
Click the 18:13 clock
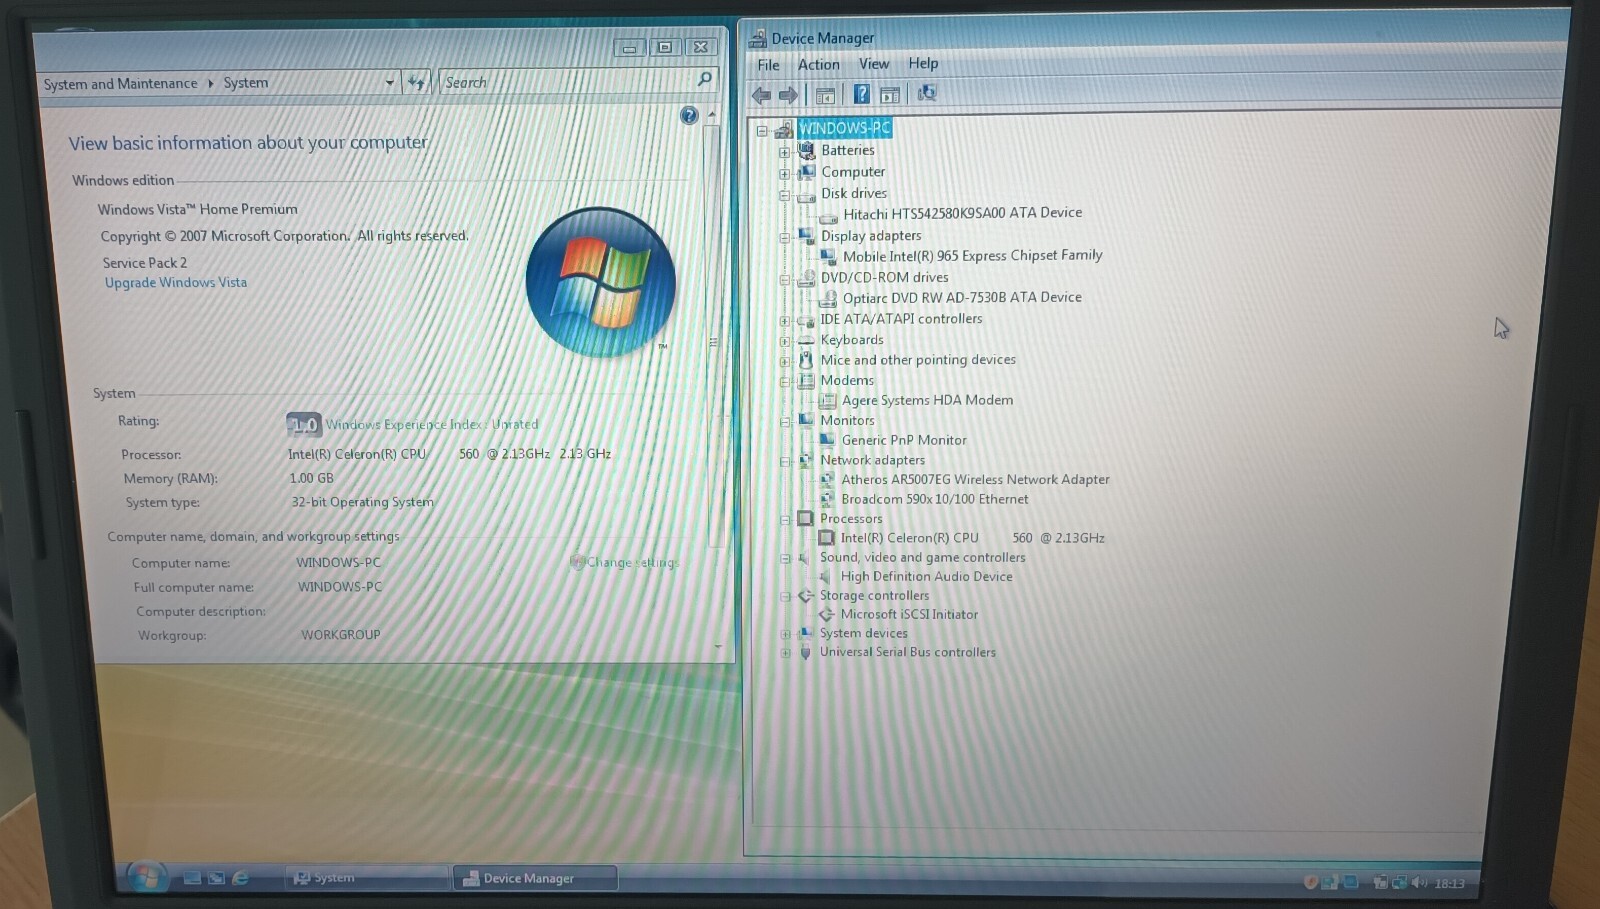click(1449, 883)
